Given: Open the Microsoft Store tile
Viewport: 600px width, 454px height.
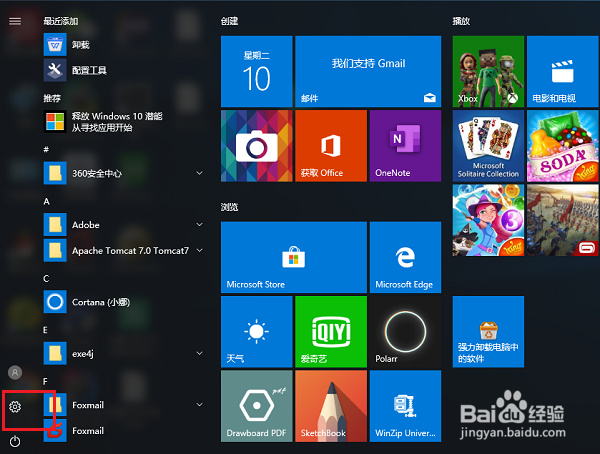Looking at the screenshot, I should (x=293, y=257).
